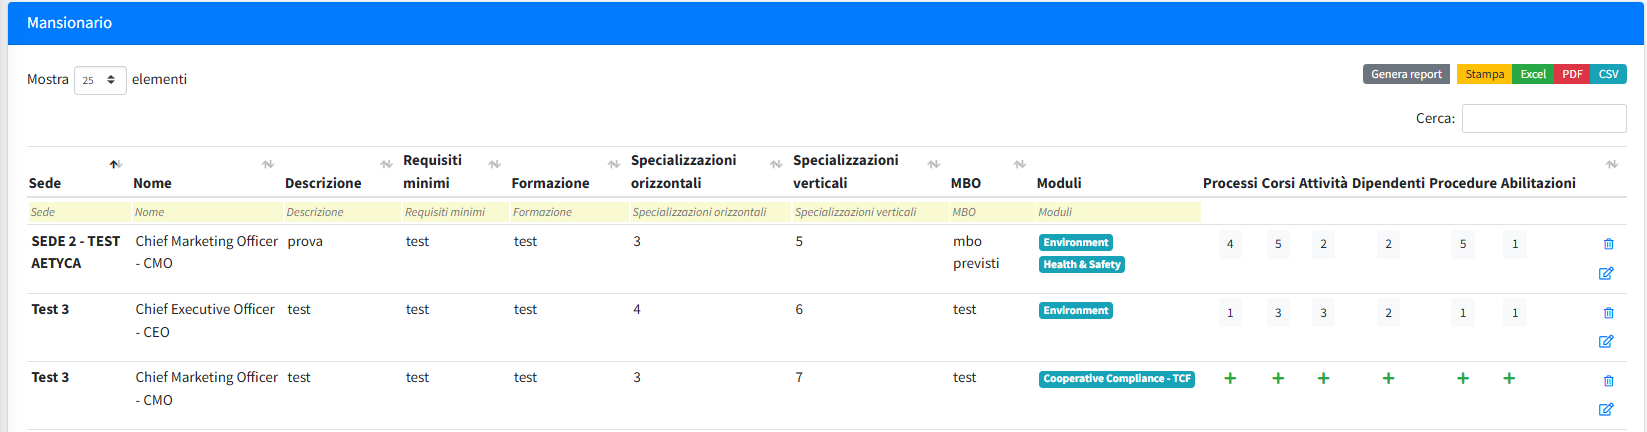Add Processi with first green plus icon

1230,378
